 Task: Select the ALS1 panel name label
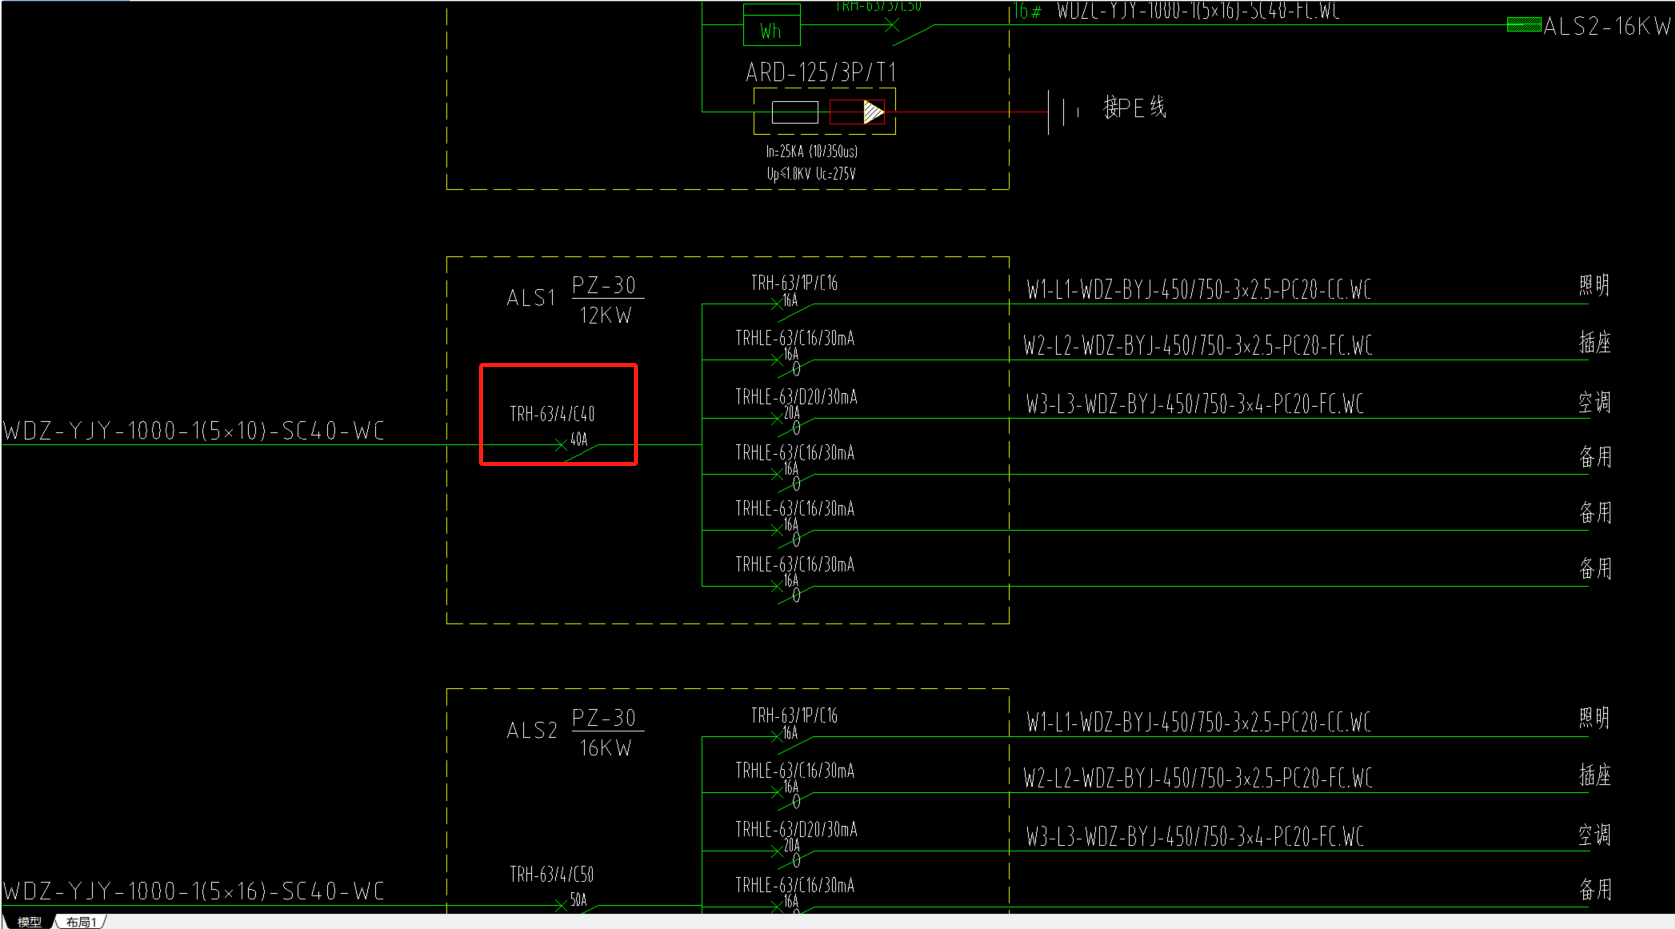(531, 298)
